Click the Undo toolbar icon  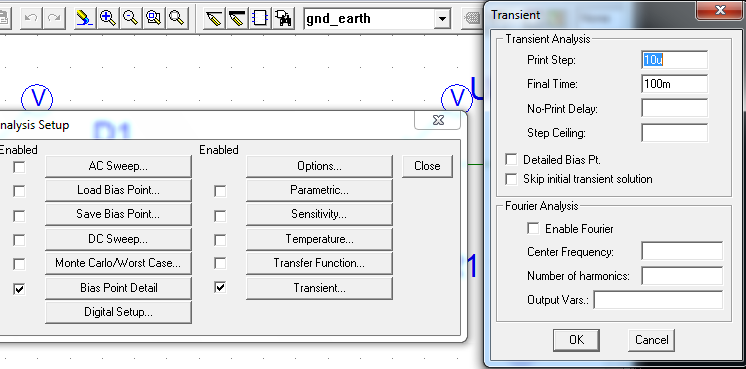pos(31,19)
